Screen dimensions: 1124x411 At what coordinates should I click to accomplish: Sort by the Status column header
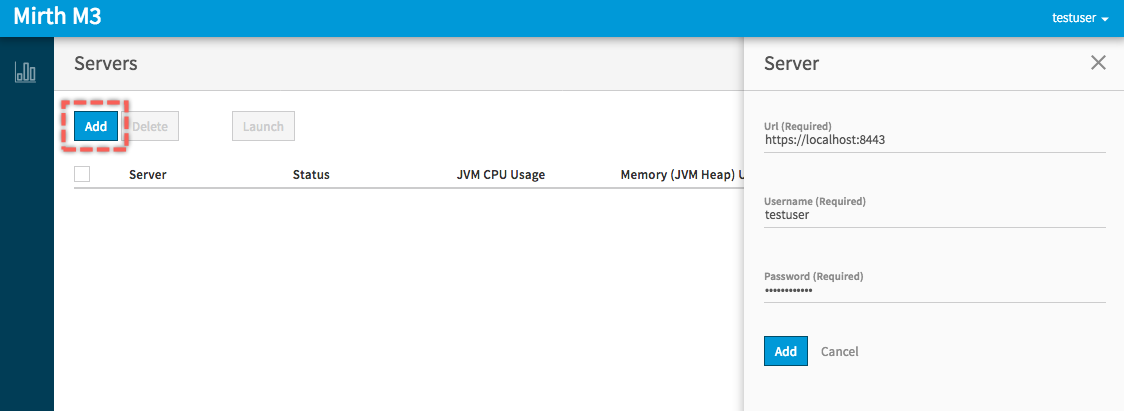click(311, 174)
